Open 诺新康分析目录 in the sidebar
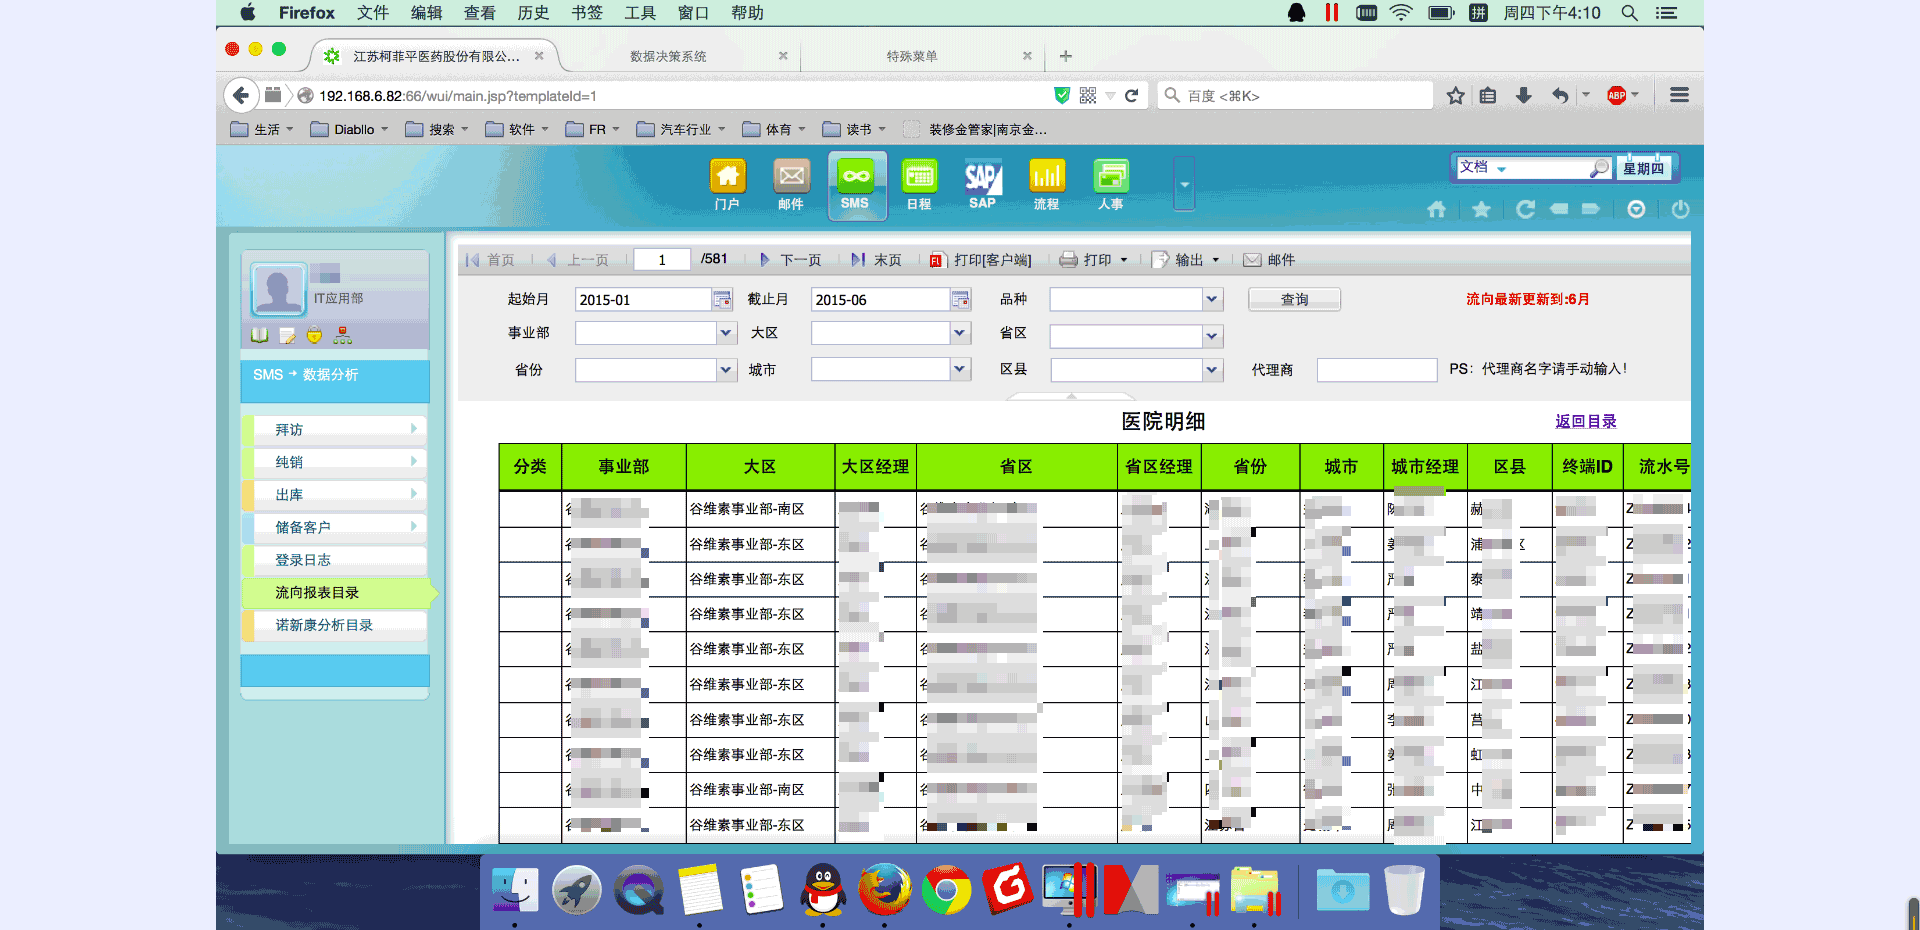The width and height of the screenshot is (1920, 930). point(335,625)
